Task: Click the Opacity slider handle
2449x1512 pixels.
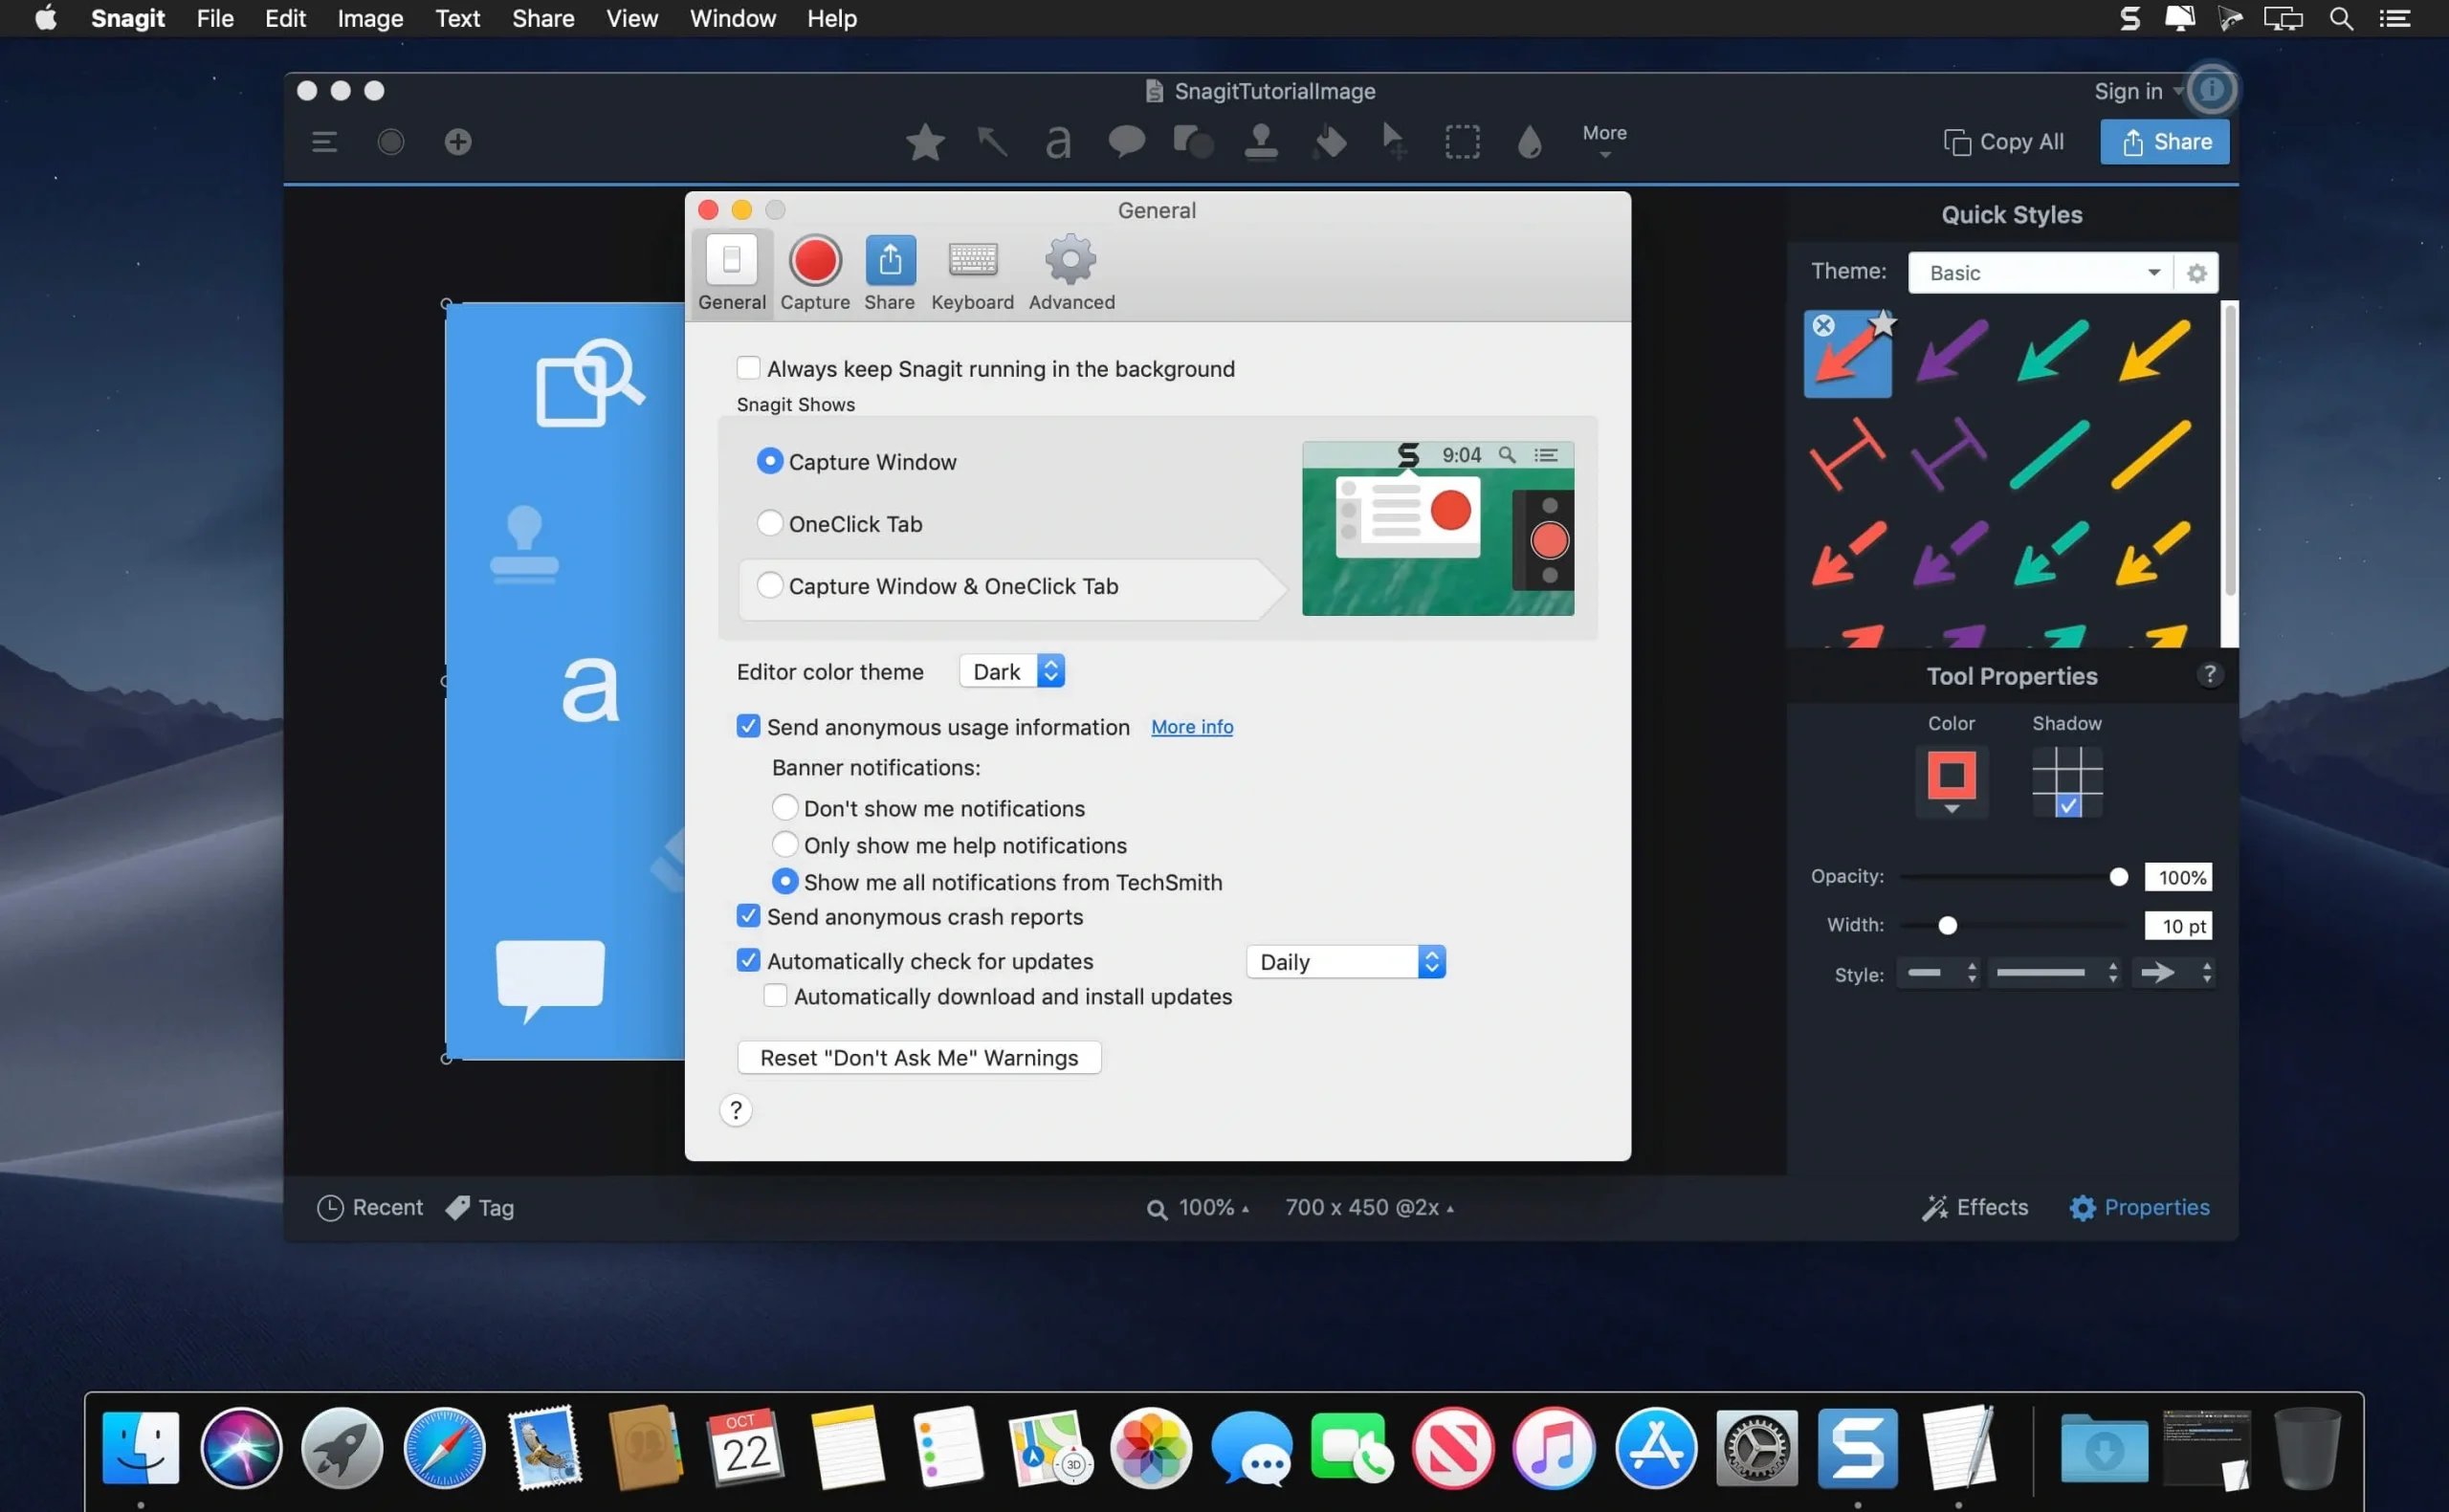Action: point(2118,877)
